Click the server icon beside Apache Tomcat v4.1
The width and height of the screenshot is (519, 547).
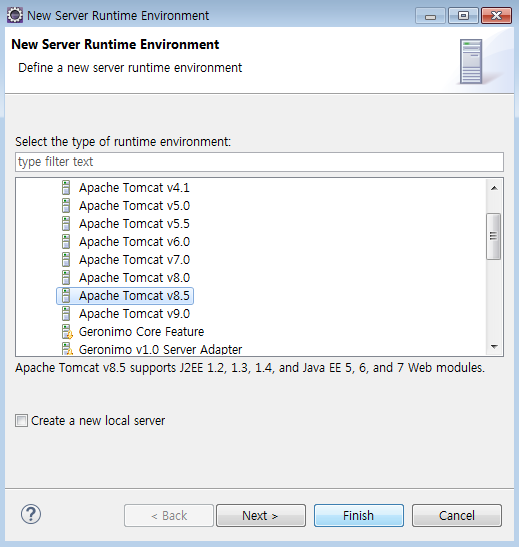(x=66, y=188)
